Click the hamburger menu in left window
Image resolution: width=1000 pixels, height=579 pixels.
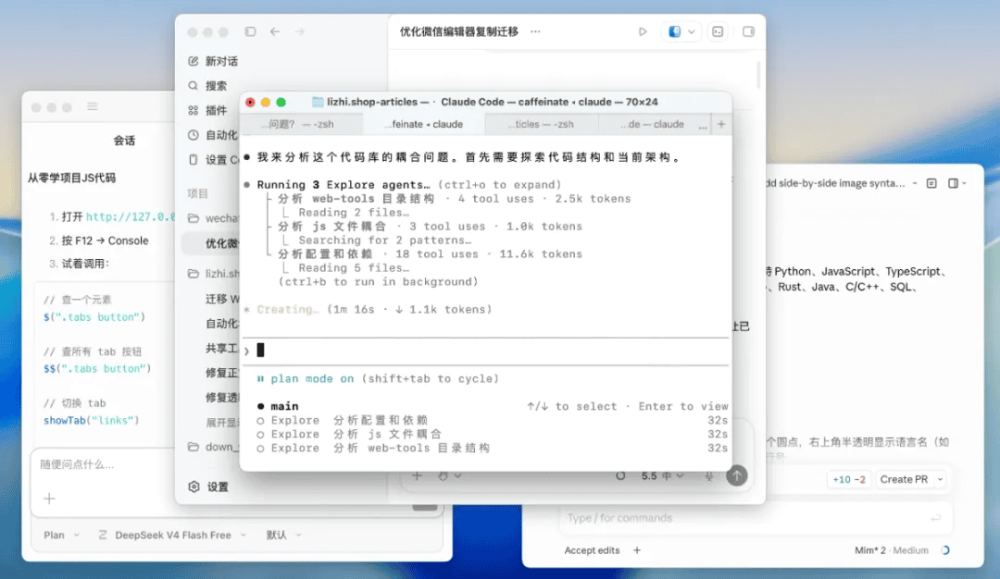(92, 106)
